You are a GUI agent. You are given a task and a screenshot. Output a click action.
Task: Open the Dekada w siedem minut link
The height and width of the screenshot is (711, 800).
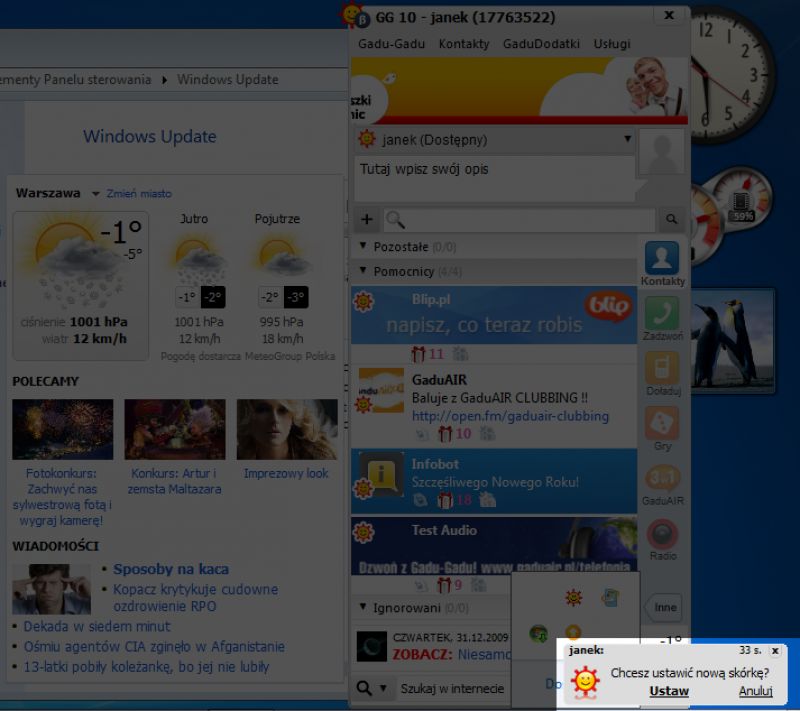coord(97,626)
